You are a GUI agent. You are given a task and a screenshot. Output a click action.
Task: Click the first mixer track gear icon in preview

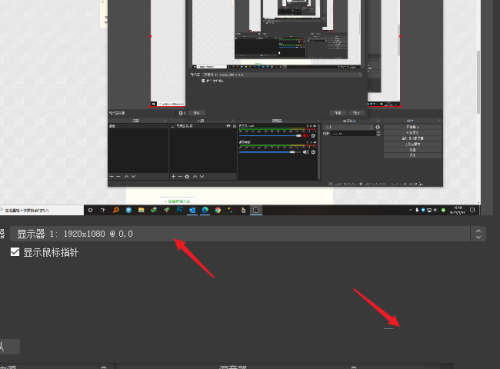coord(313,136)
